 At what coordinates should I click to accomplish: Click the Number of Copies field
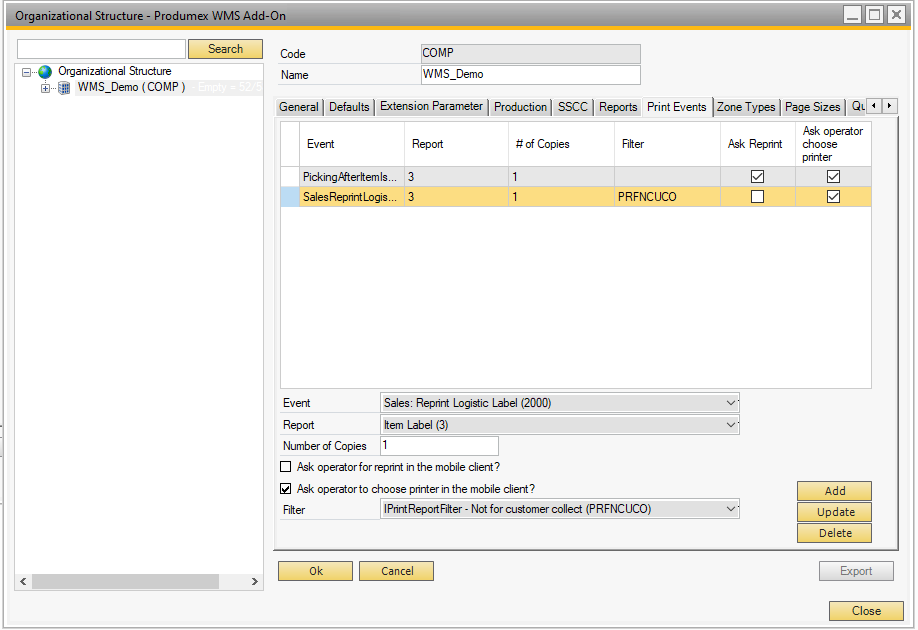pos(438,446)
